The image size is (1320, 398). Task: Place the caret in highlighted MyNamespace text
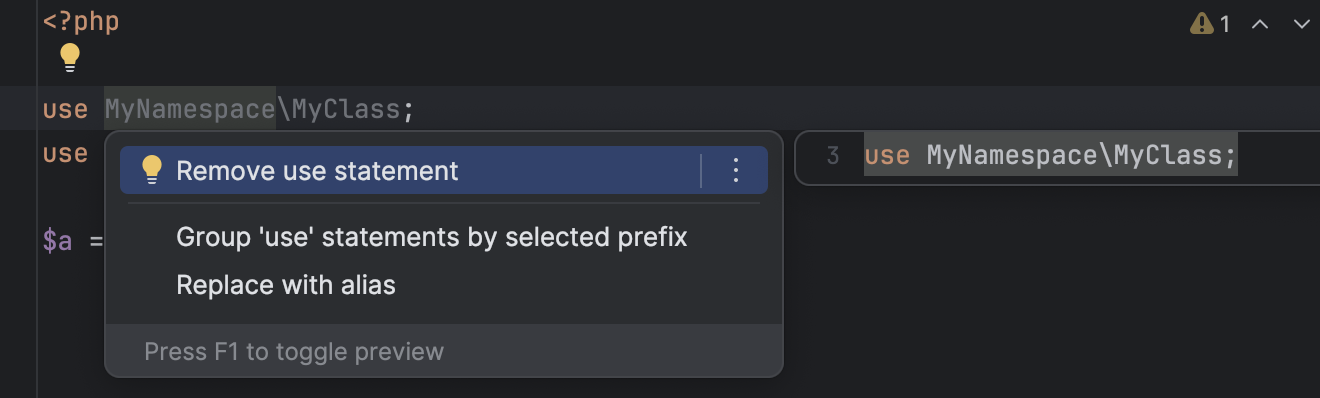(190, 109)
